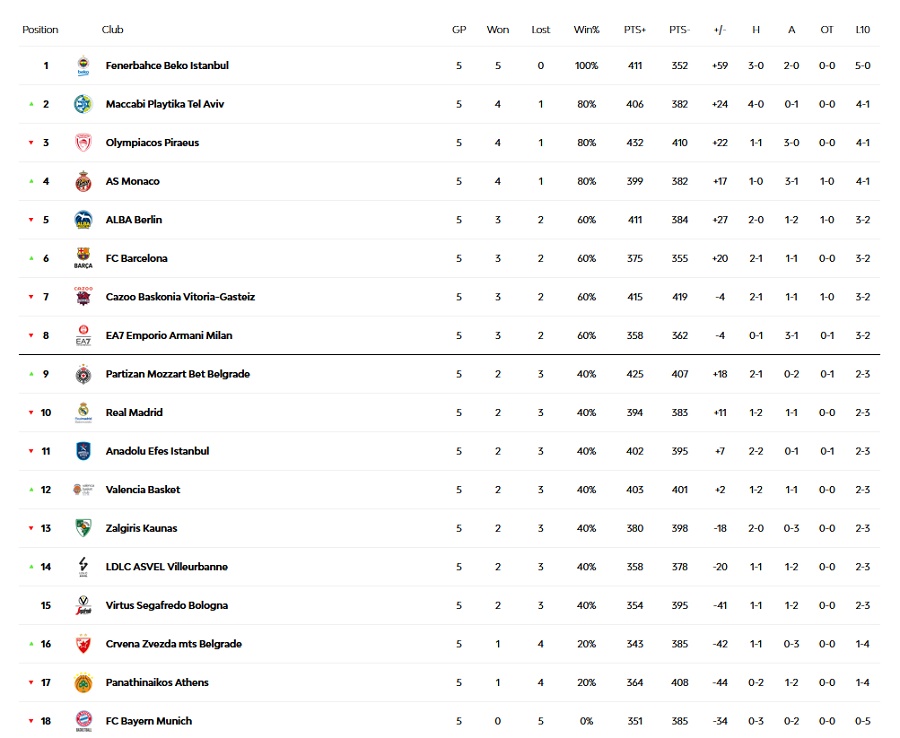This screenshot has height=738, width=900.
Task: Click the Position column header
Action: click(x=40, y=29)
